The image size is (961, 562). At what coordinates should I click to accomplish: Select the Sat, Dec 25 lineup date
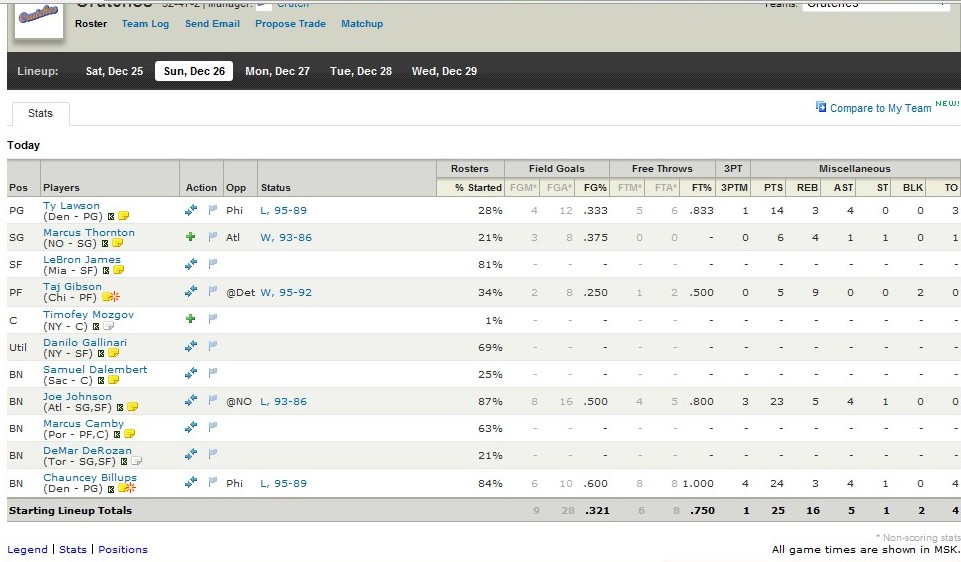click(114, 71)
